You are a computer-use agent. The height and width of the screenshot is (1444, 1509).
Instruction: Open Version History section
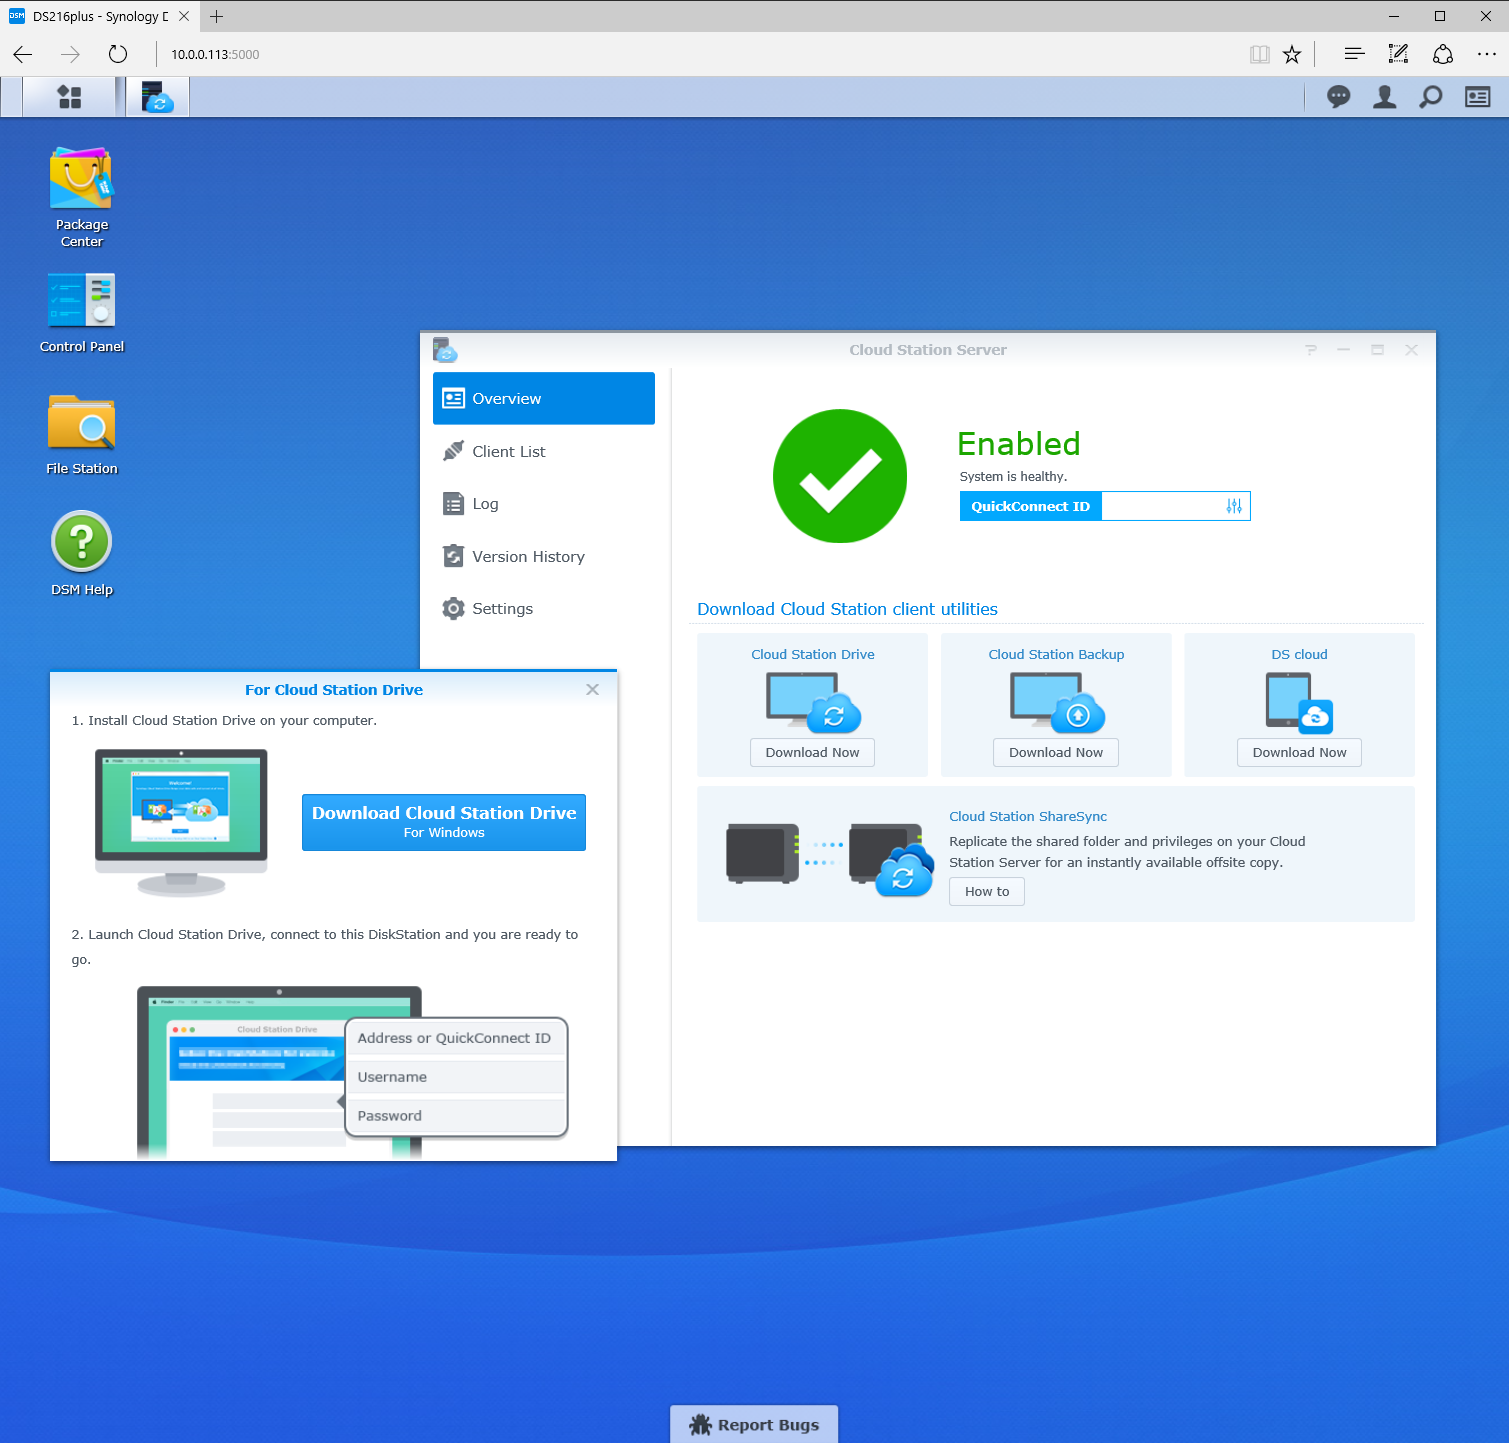543,556
